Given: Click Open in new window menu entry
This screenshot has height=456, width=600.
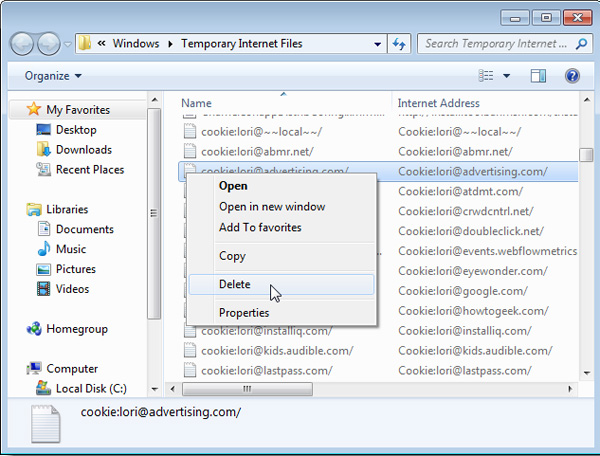Looking at the screenshot, I should (x=272, y=206).
